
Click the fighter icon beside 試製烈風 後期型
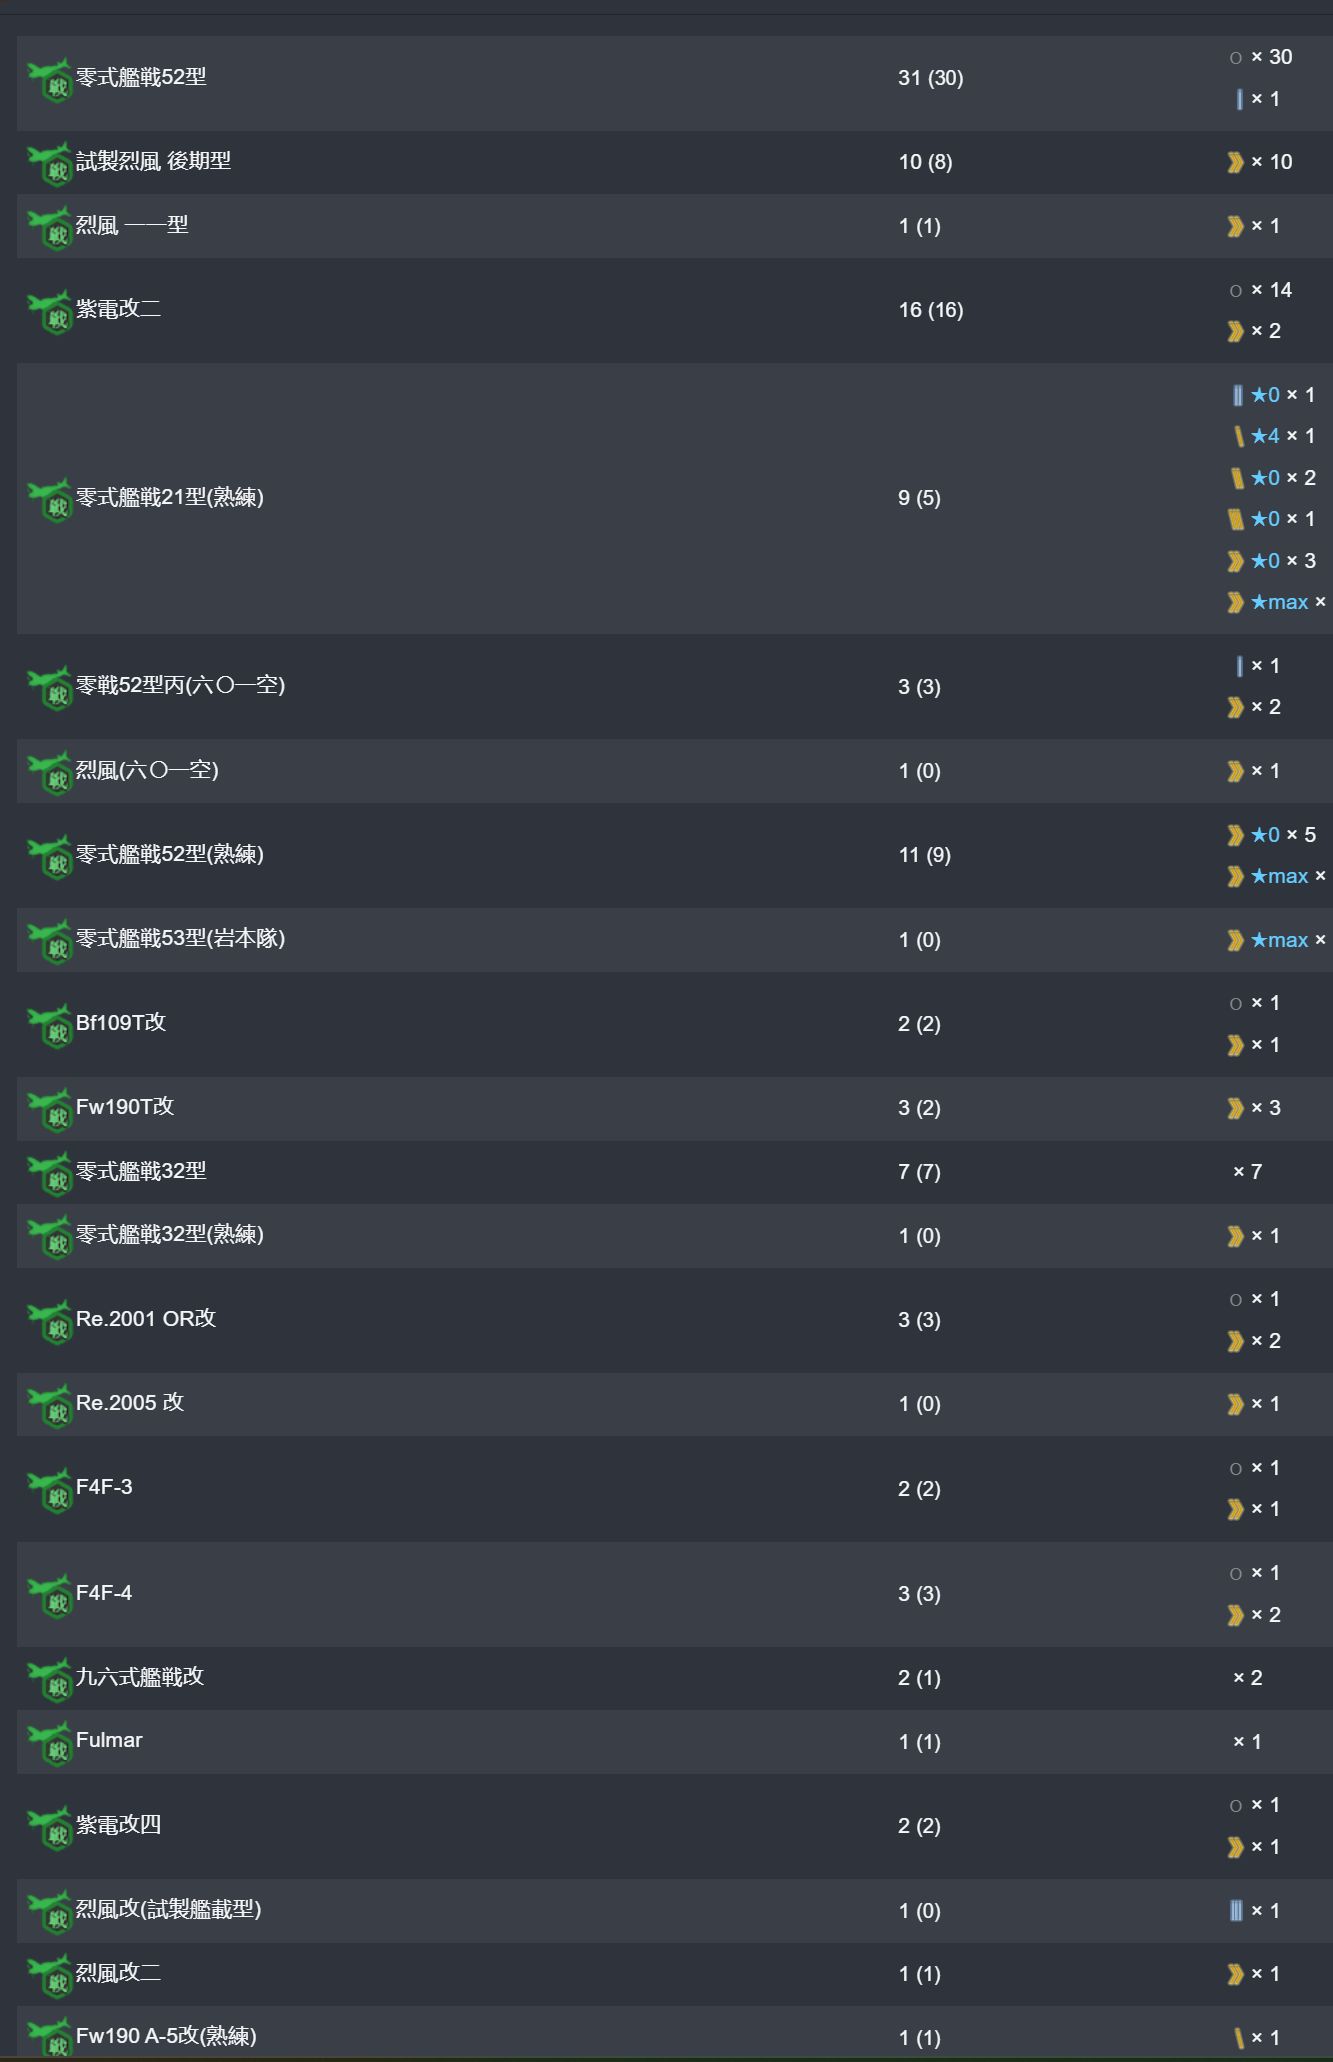coord(50,164)
